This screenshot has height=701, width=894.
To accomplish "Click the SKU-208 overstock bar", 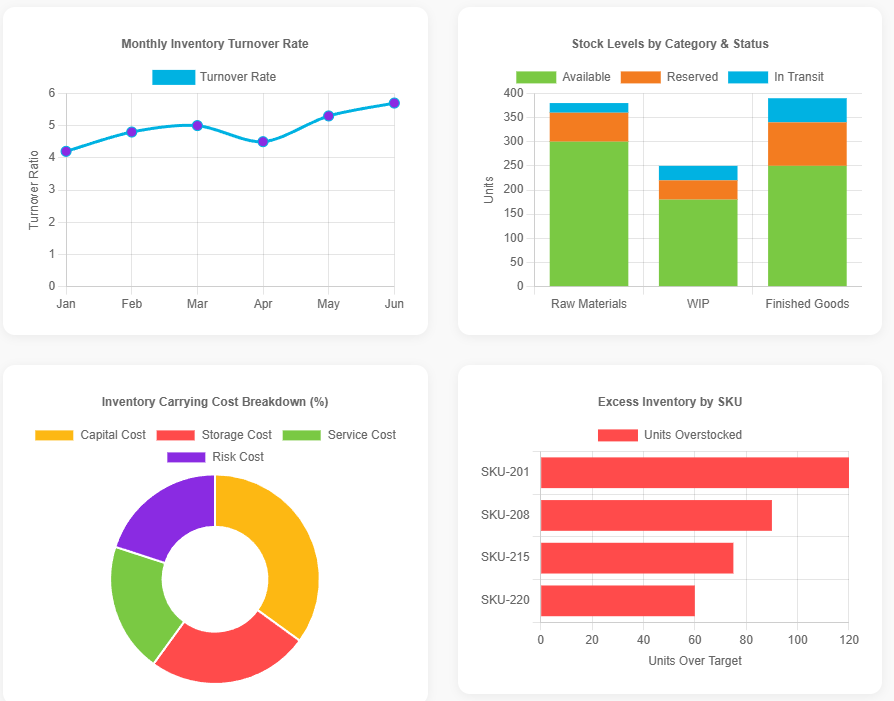I will pos(656,515).
